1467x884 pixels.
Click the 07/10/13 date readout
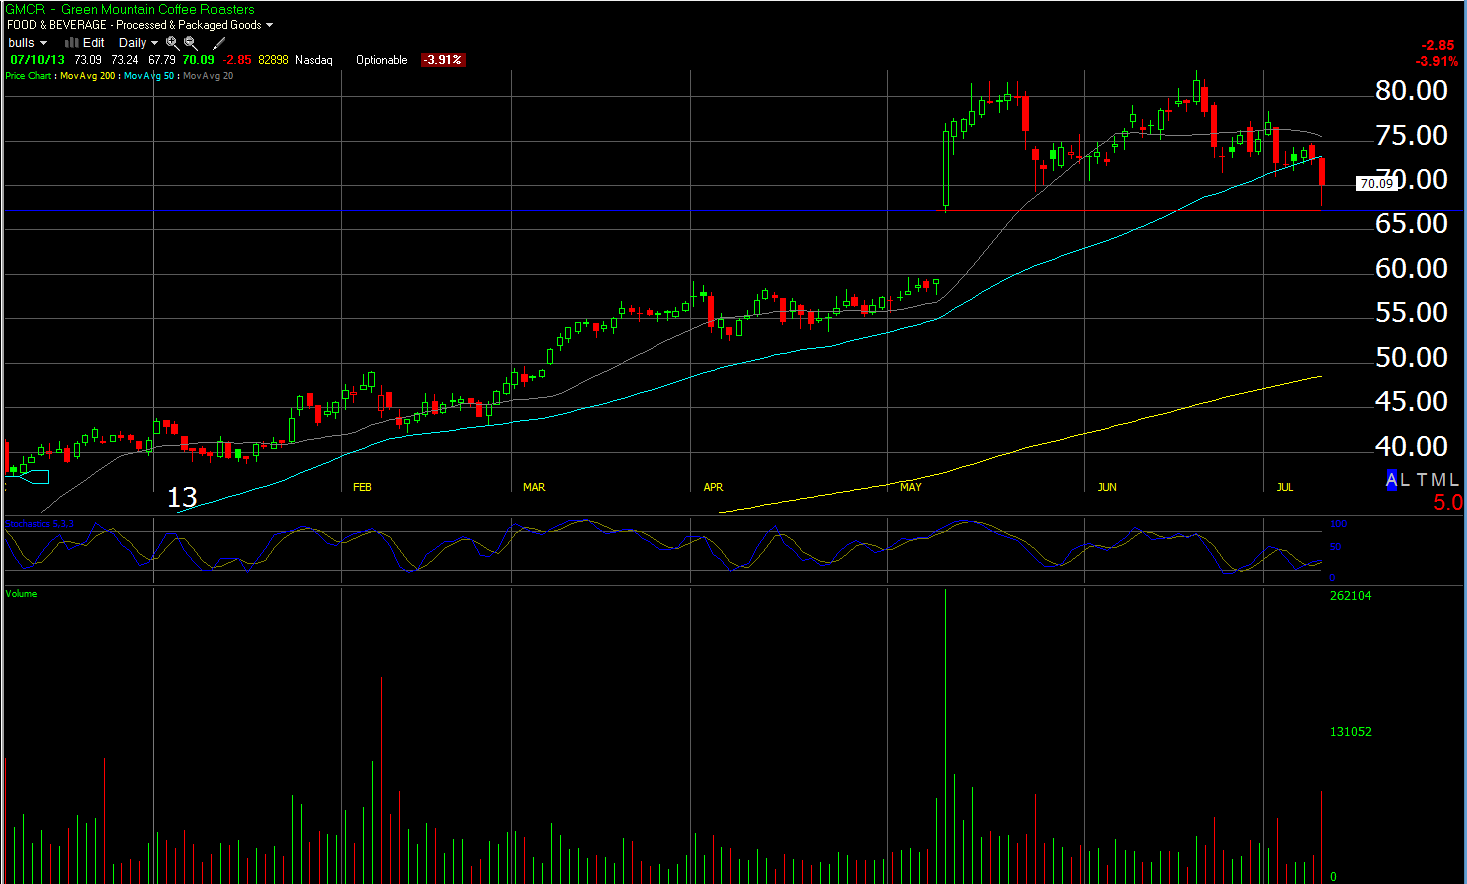pos(38,60)
